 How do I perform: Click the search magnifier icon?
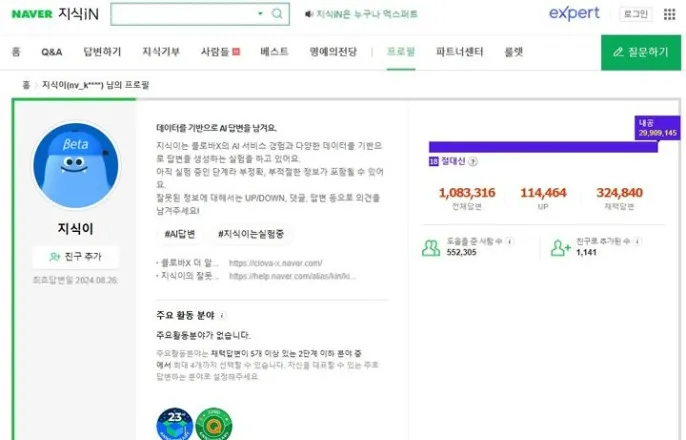pos(277,14)
